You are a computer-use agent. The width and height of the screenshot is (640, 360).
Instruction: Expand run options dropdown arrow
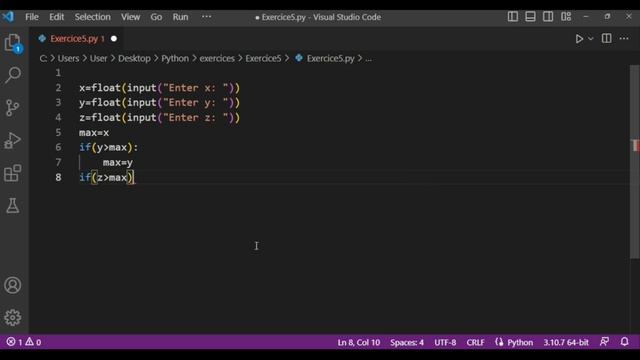591,39
